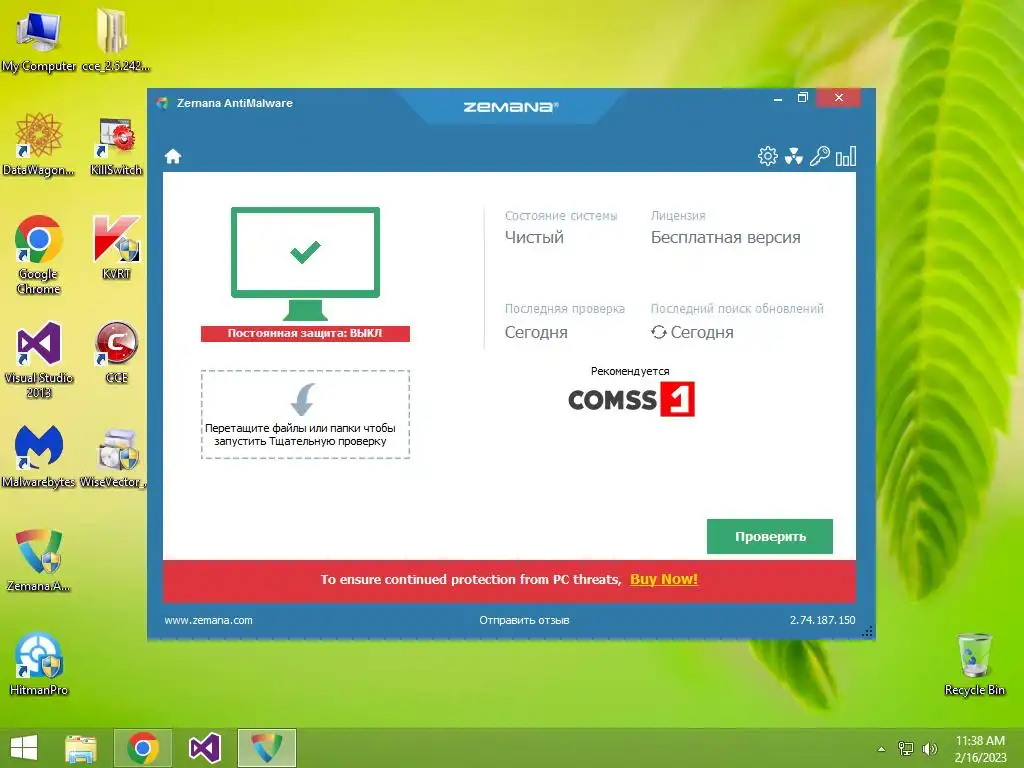Open quarantine biohazard icon in Zemana
Screen dimensions: 1024x768
[793, 156]
